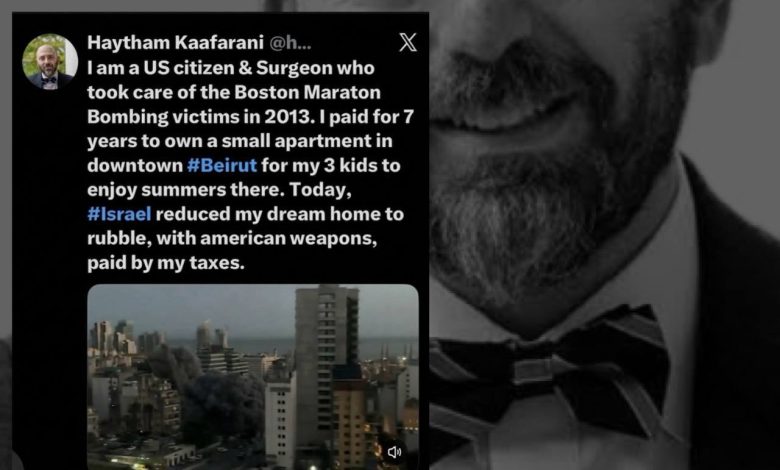Open the #Beirut hashtag link
Viewport: 780px width, 470px height.
point(222,165)
